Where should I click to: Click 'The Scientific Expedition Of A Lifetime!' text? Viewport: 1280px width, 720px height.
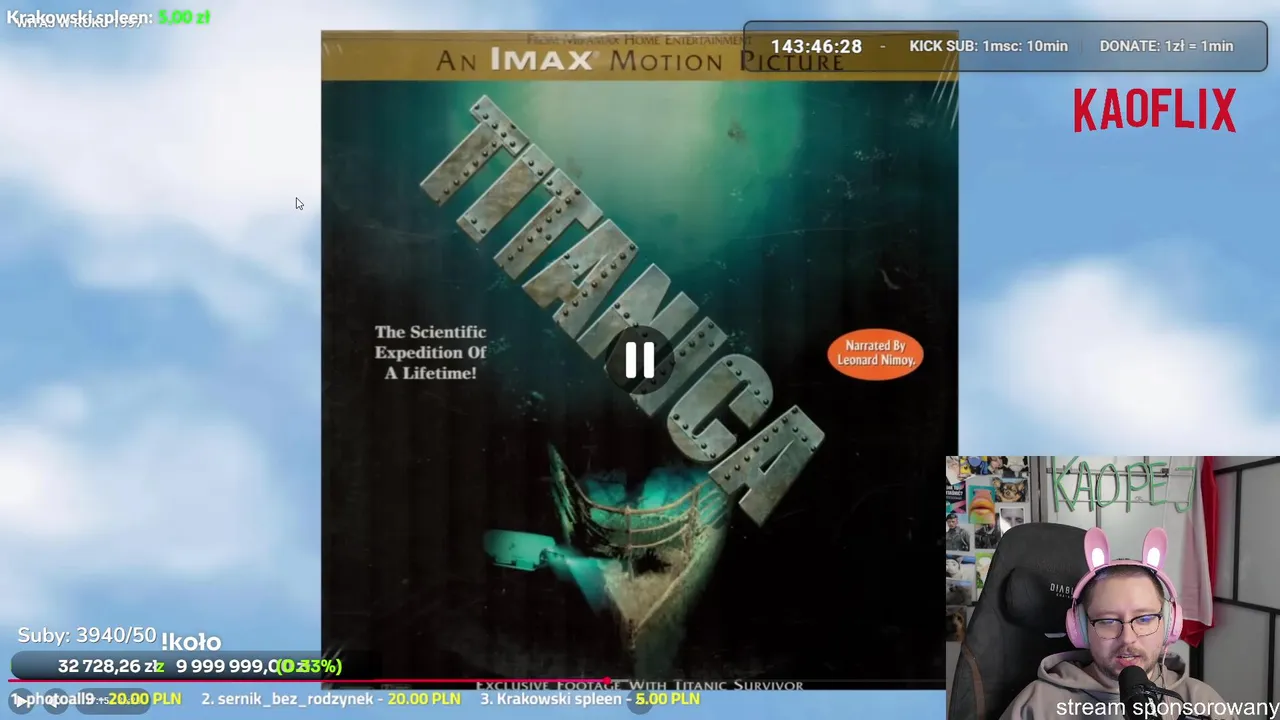[430, 352]
